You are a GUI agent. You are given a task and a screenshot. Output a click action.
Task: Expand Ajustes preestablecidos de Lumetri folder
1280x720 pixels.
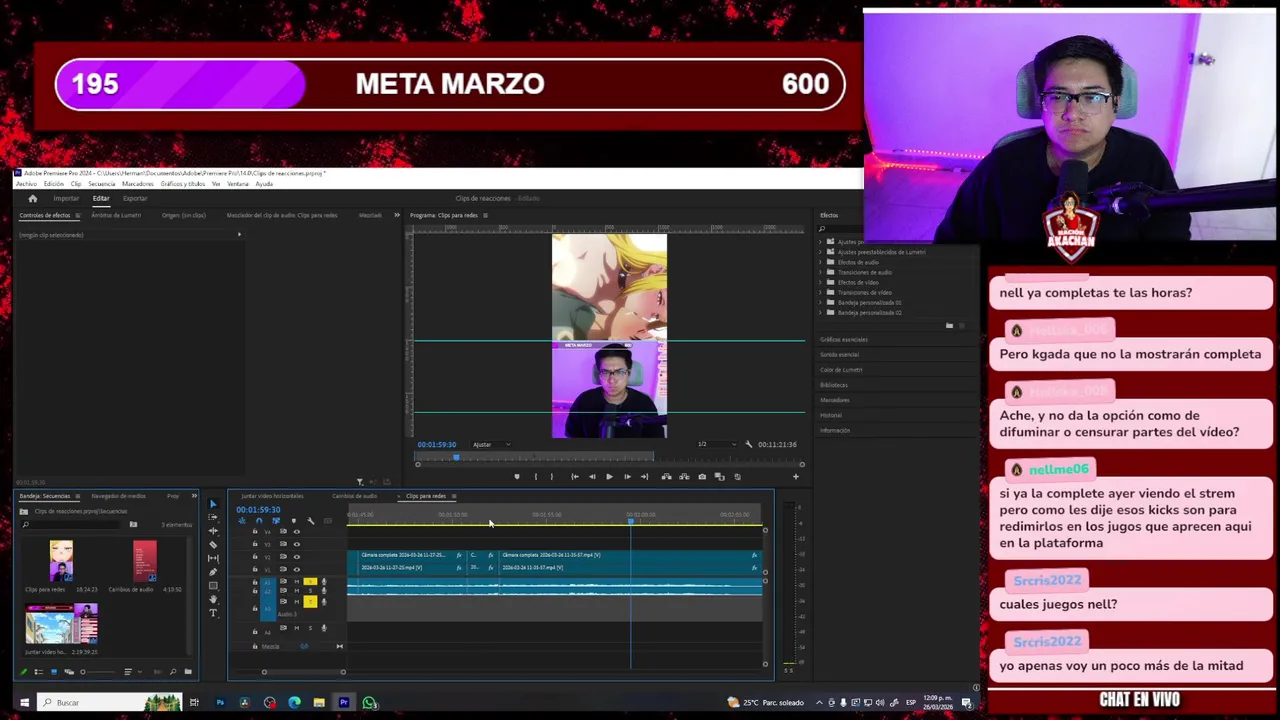(x=821, y=252)
